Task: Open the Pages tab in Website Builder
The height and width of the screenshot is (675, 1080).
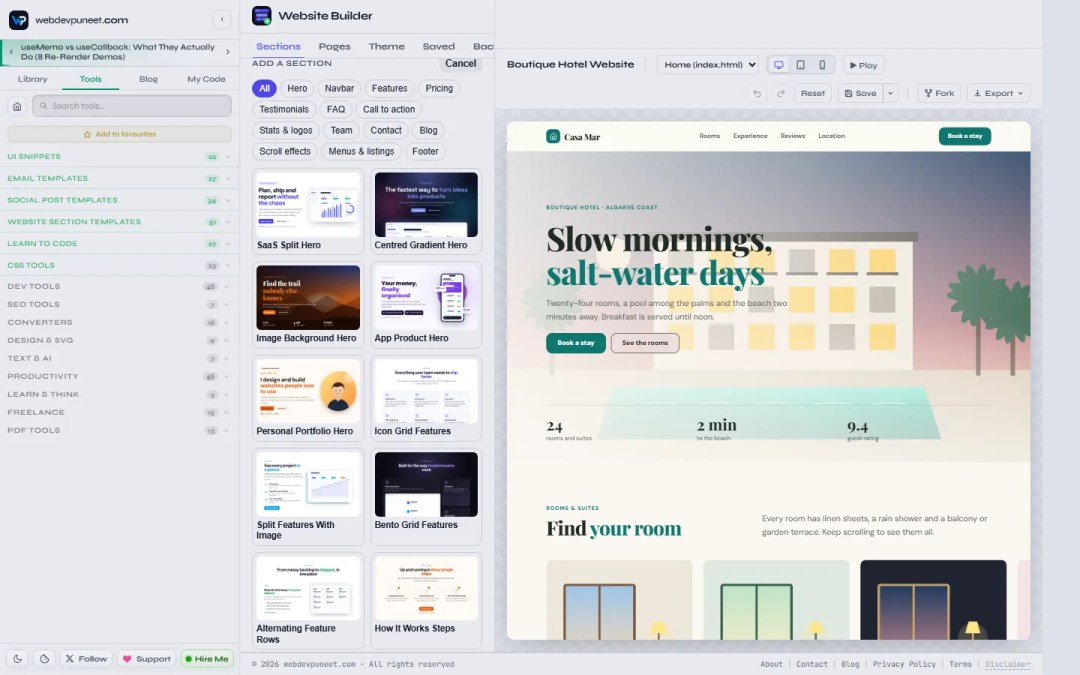Action: click(x=334, y=47)
